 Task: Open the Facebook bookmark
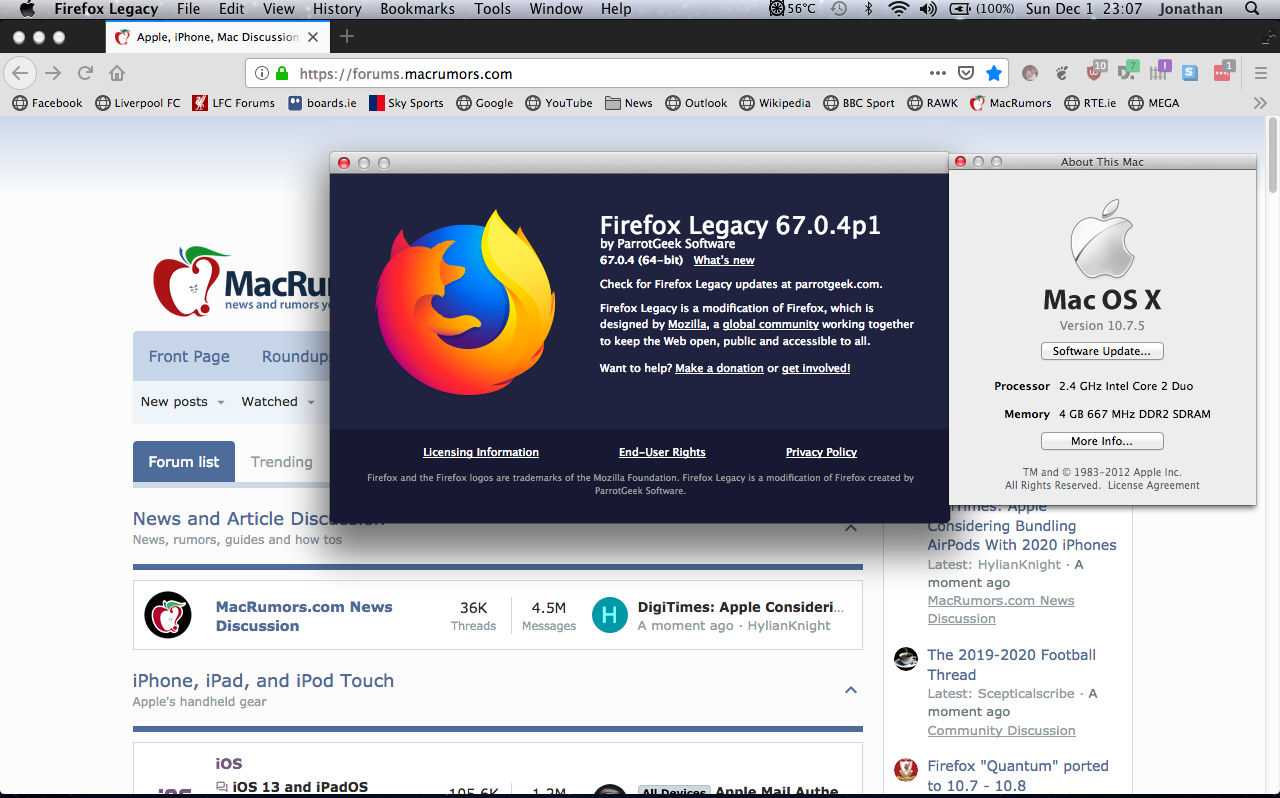coord(47,103)
